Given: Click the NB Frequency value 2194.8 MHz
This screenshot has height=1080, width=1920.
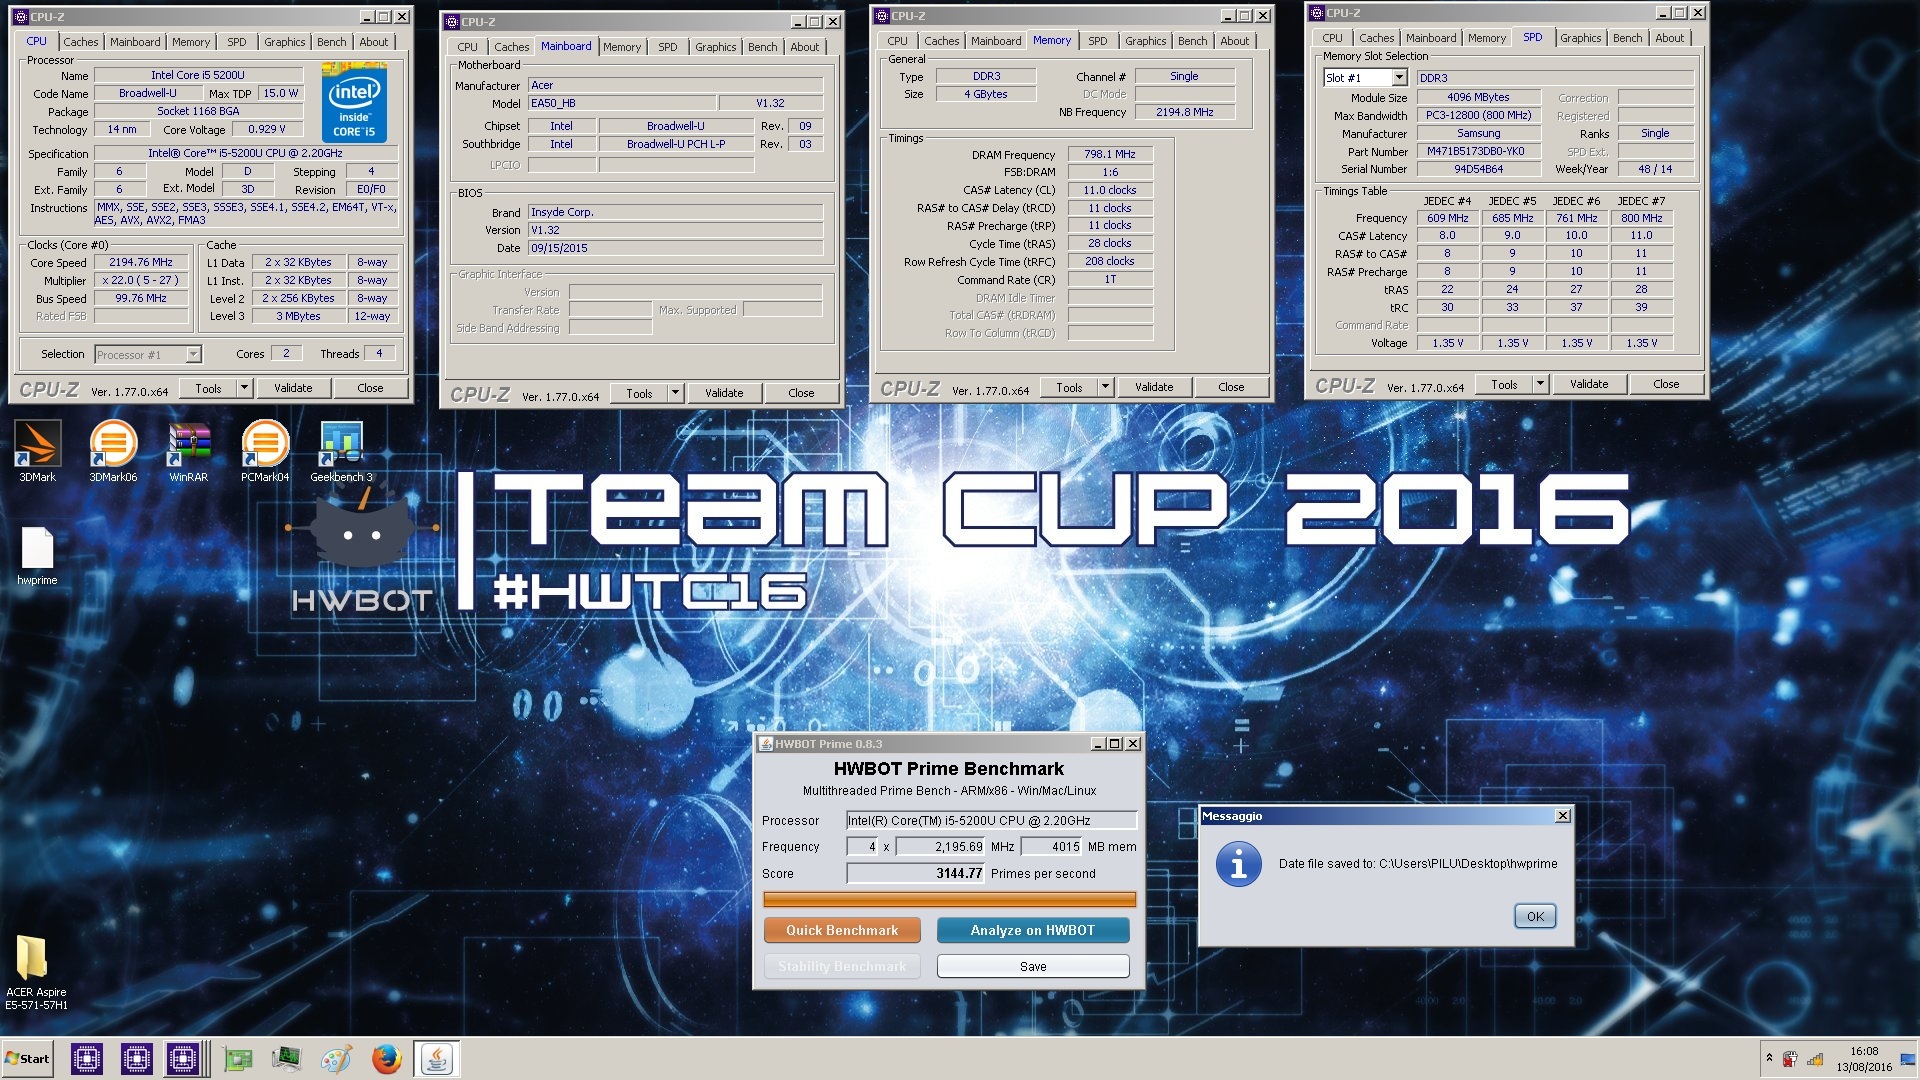Looking at the screenshot, I should (x=1185, y=112).
